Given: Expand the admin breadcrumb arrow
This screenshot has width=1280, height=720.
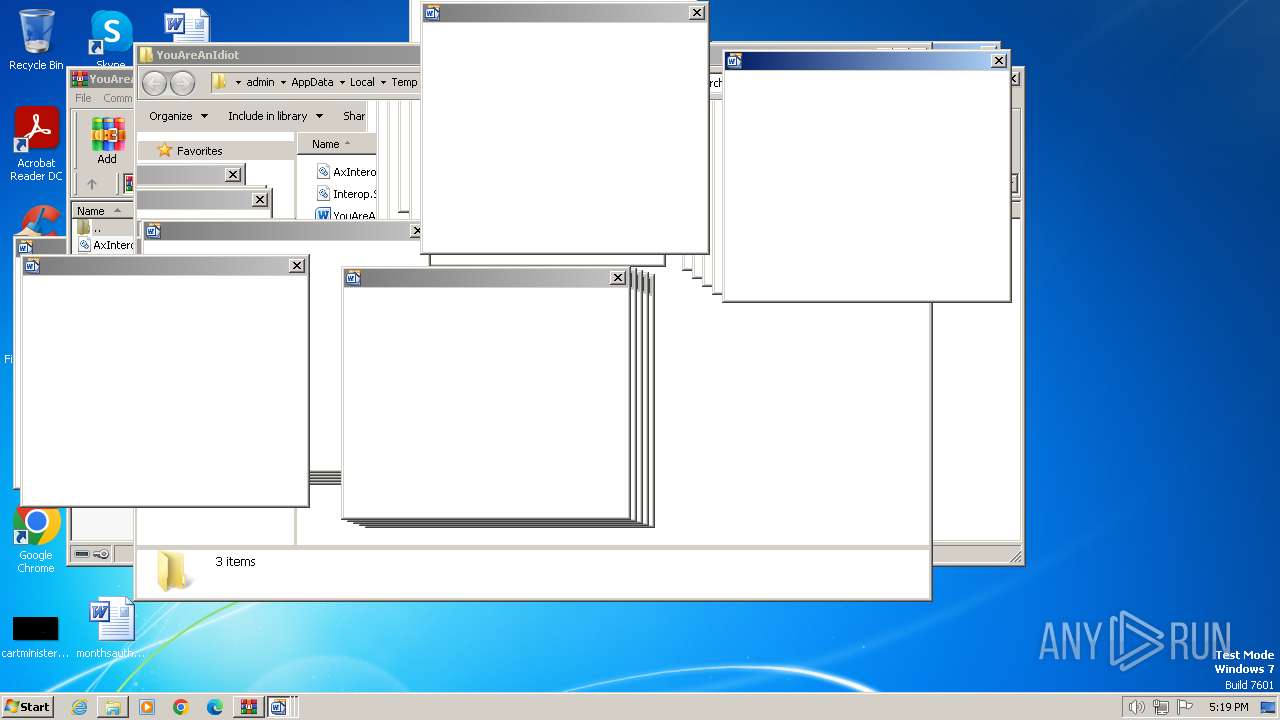Looking at the screenshot, I should (283, 82).
